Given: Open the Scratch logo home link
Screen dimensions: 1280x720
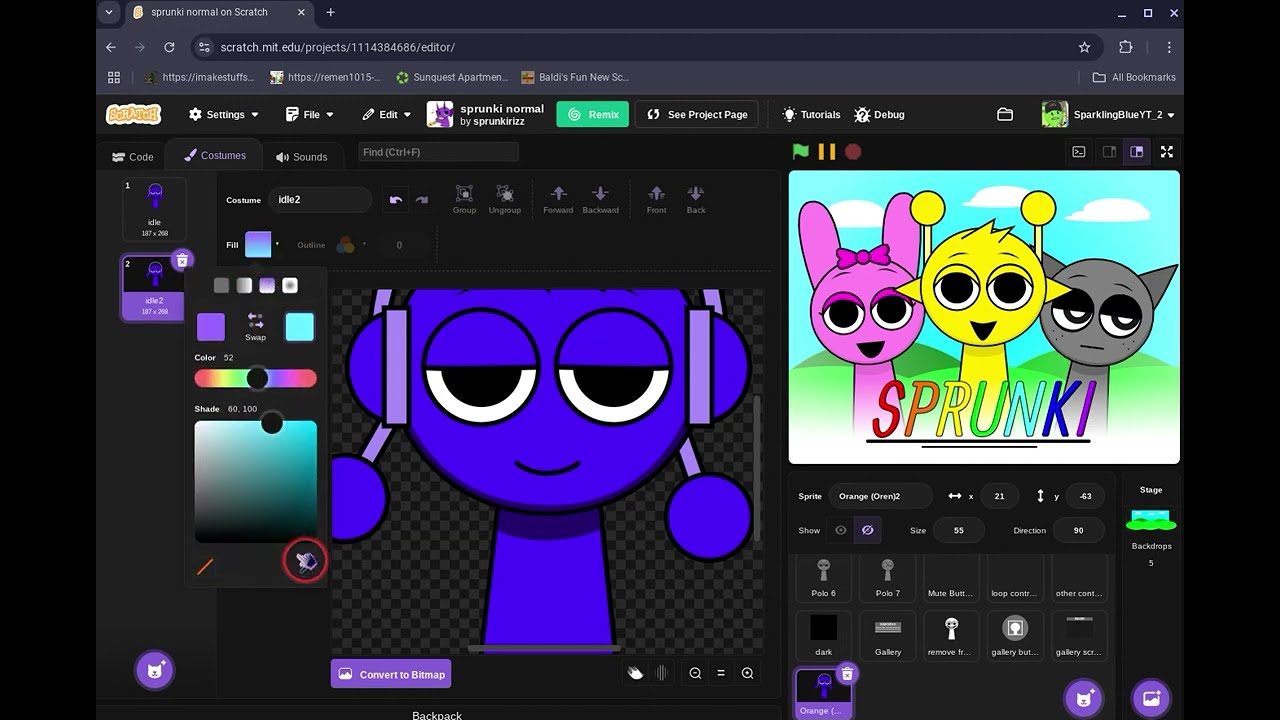Looking at the screenshot, I should pos(133,114).
